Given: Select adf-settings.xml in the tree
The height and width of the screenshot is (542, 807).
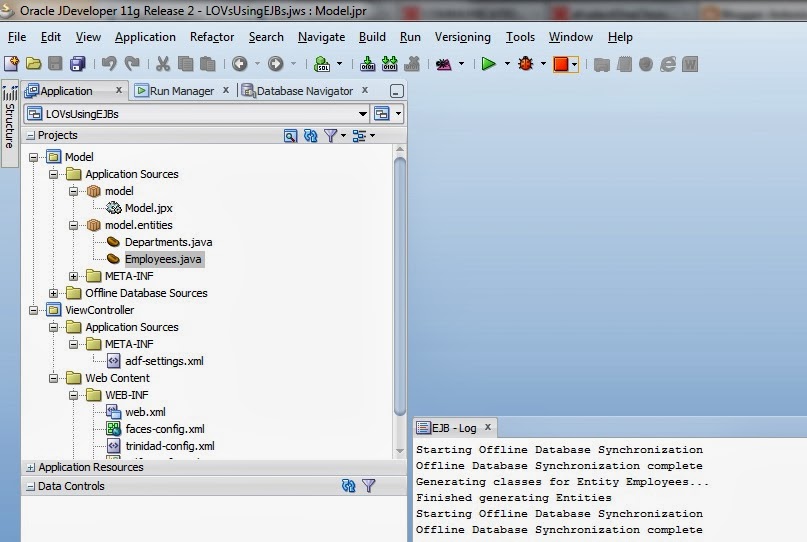Looking at the screenshot, I should click(164, 361).
